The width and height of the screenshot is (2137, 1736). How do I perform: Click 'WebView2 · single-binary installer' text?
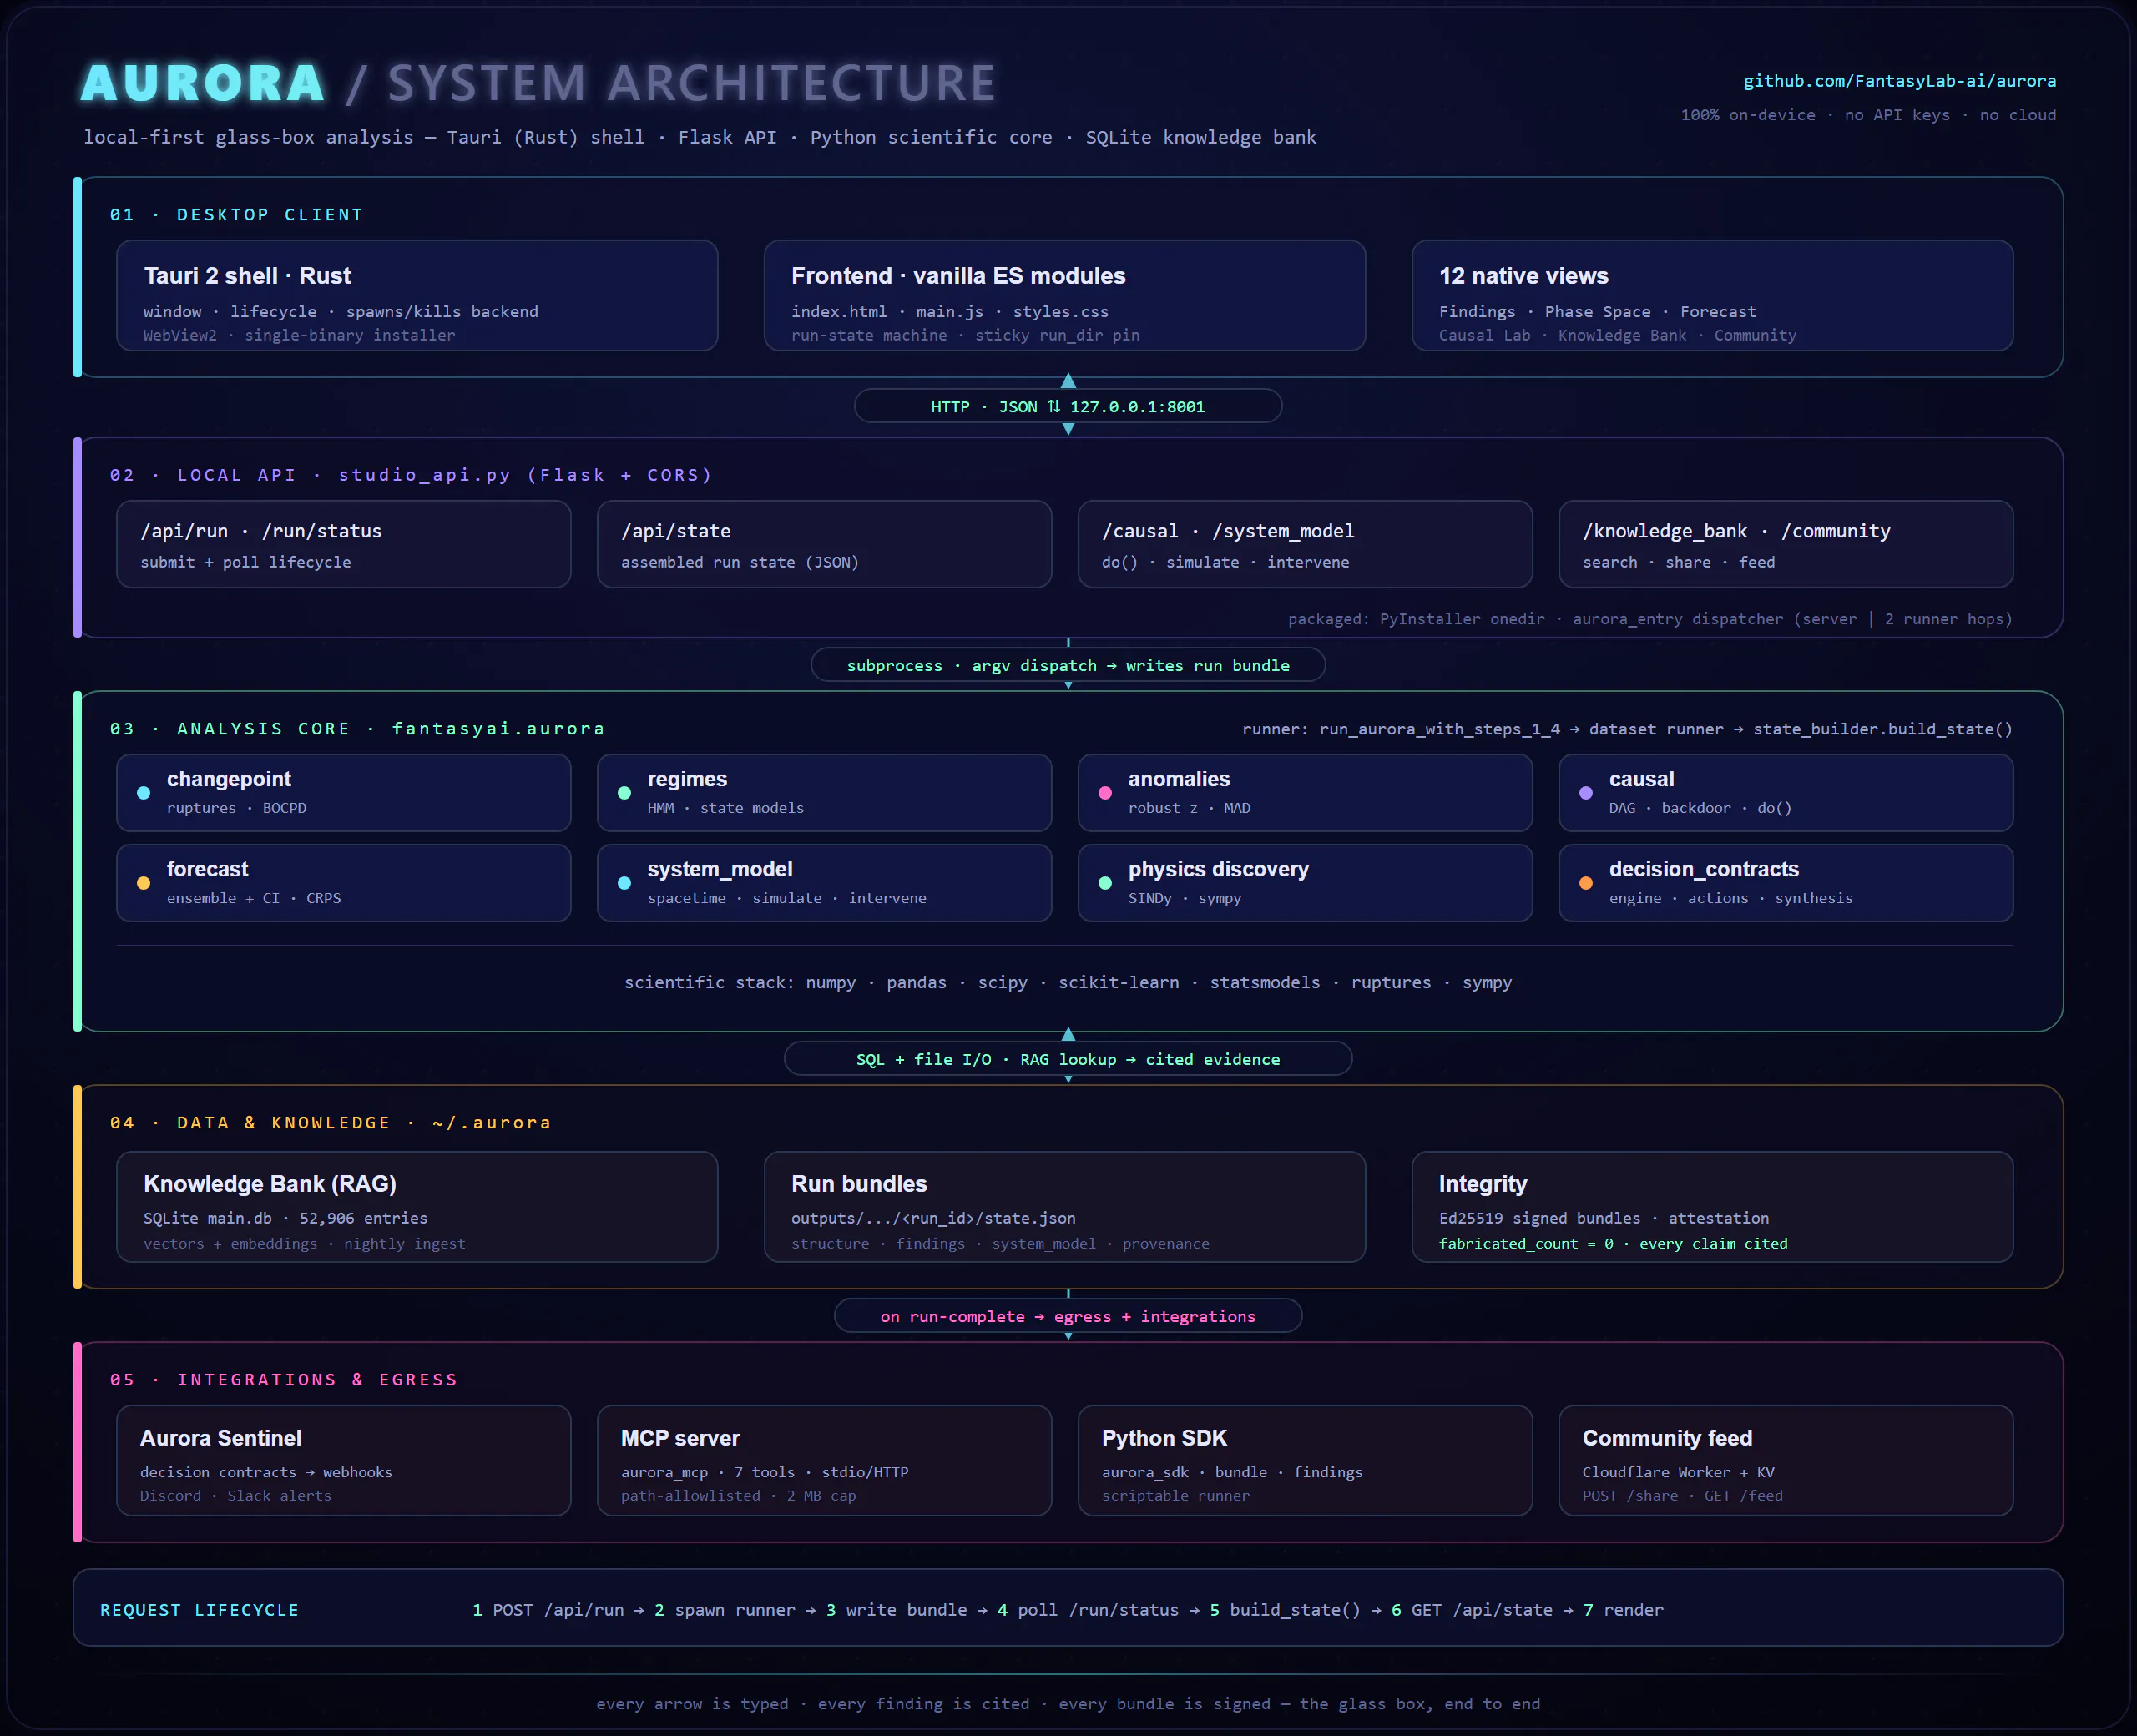tap(299, 336)
